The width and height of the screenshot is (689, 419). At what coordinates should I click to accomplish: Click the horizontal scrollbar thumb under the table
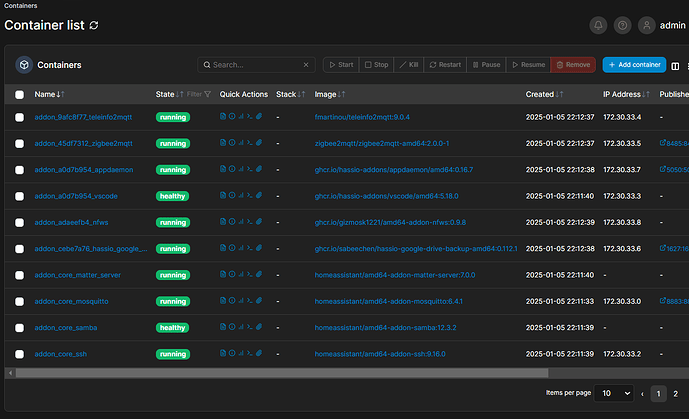click(x=282, y=373)
